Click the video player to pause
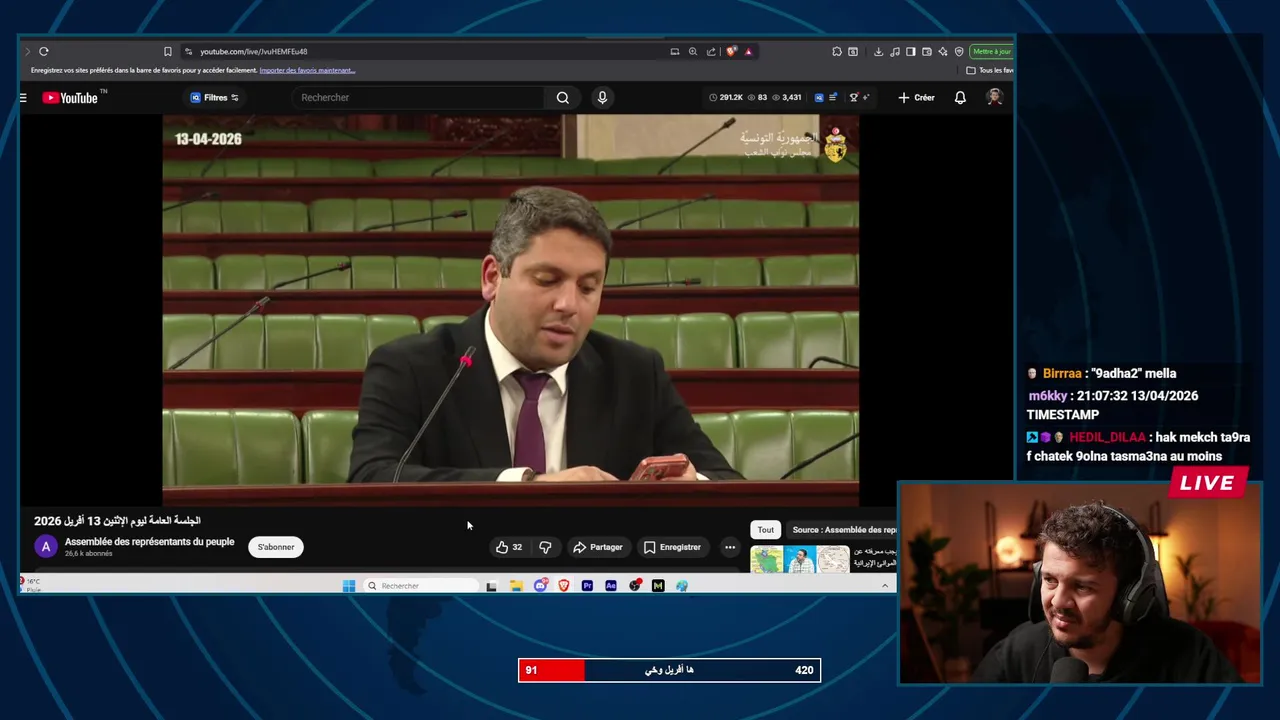The image size is (1280, 720). click(x=510, y=310)
